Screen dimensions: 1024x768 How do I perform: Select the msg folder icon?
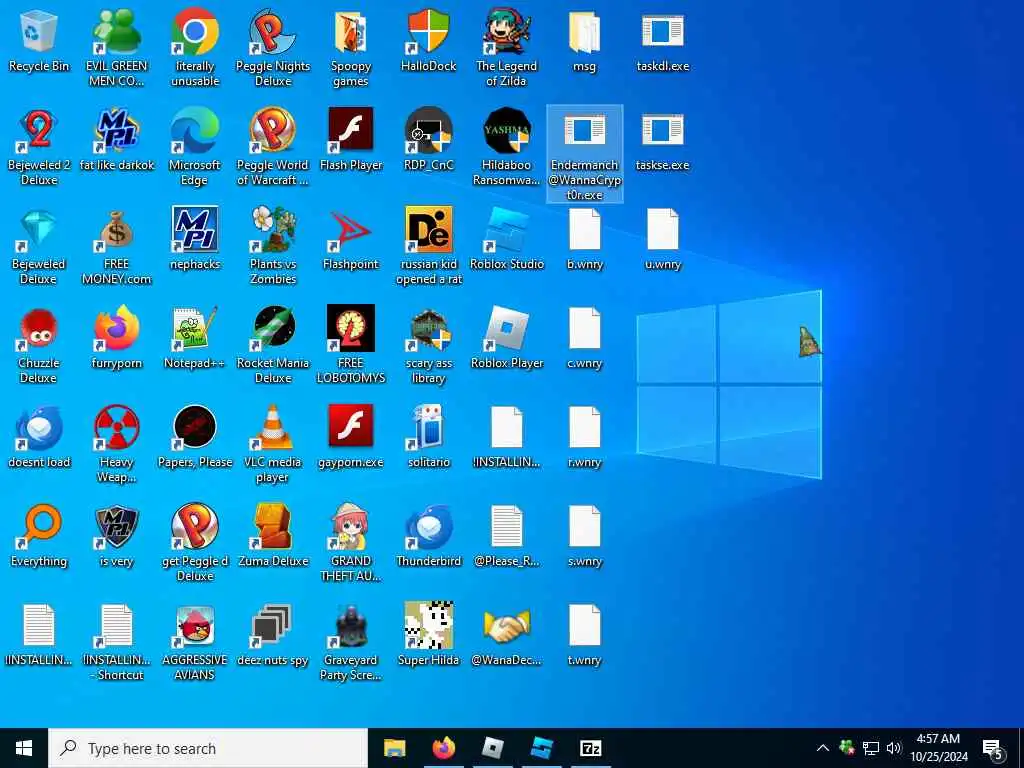(x=584, y=31)
